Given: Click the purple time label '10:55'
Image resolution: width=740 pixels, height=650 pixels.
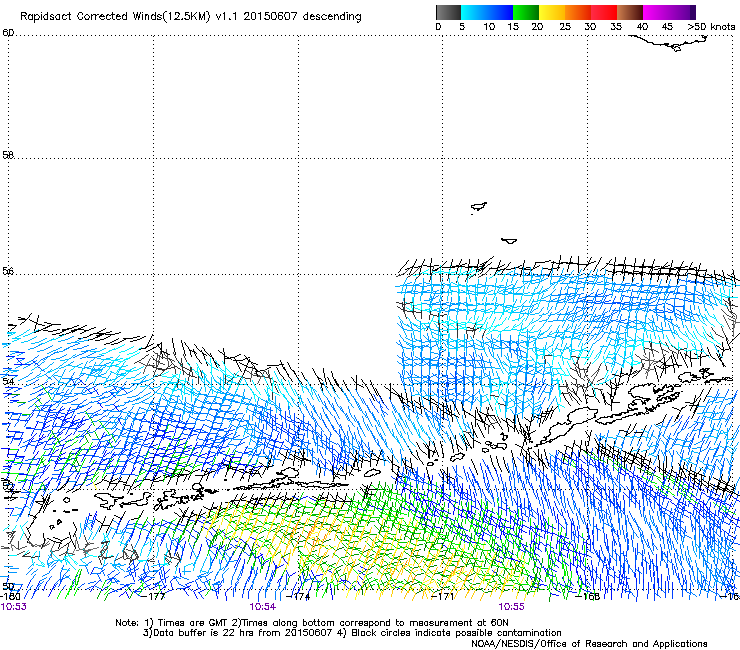Looking at the screenshot, I should (512, 607).
